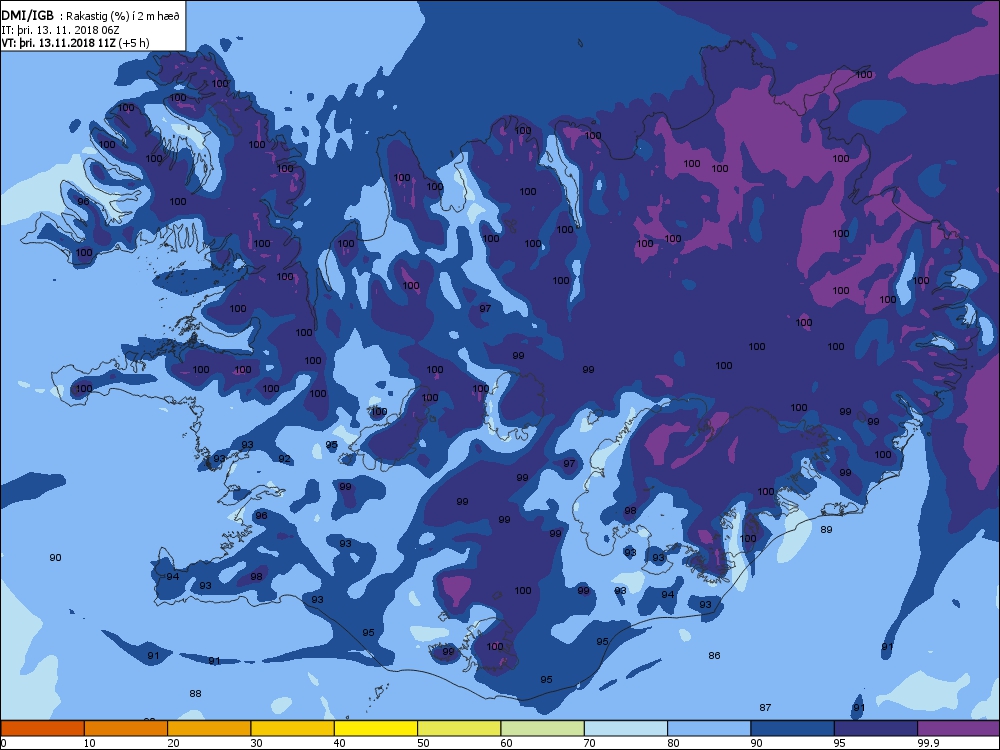
Task: Select the 'IT: þri. 13. 11. 2018 06Z' line
Action: coord(61,30)
